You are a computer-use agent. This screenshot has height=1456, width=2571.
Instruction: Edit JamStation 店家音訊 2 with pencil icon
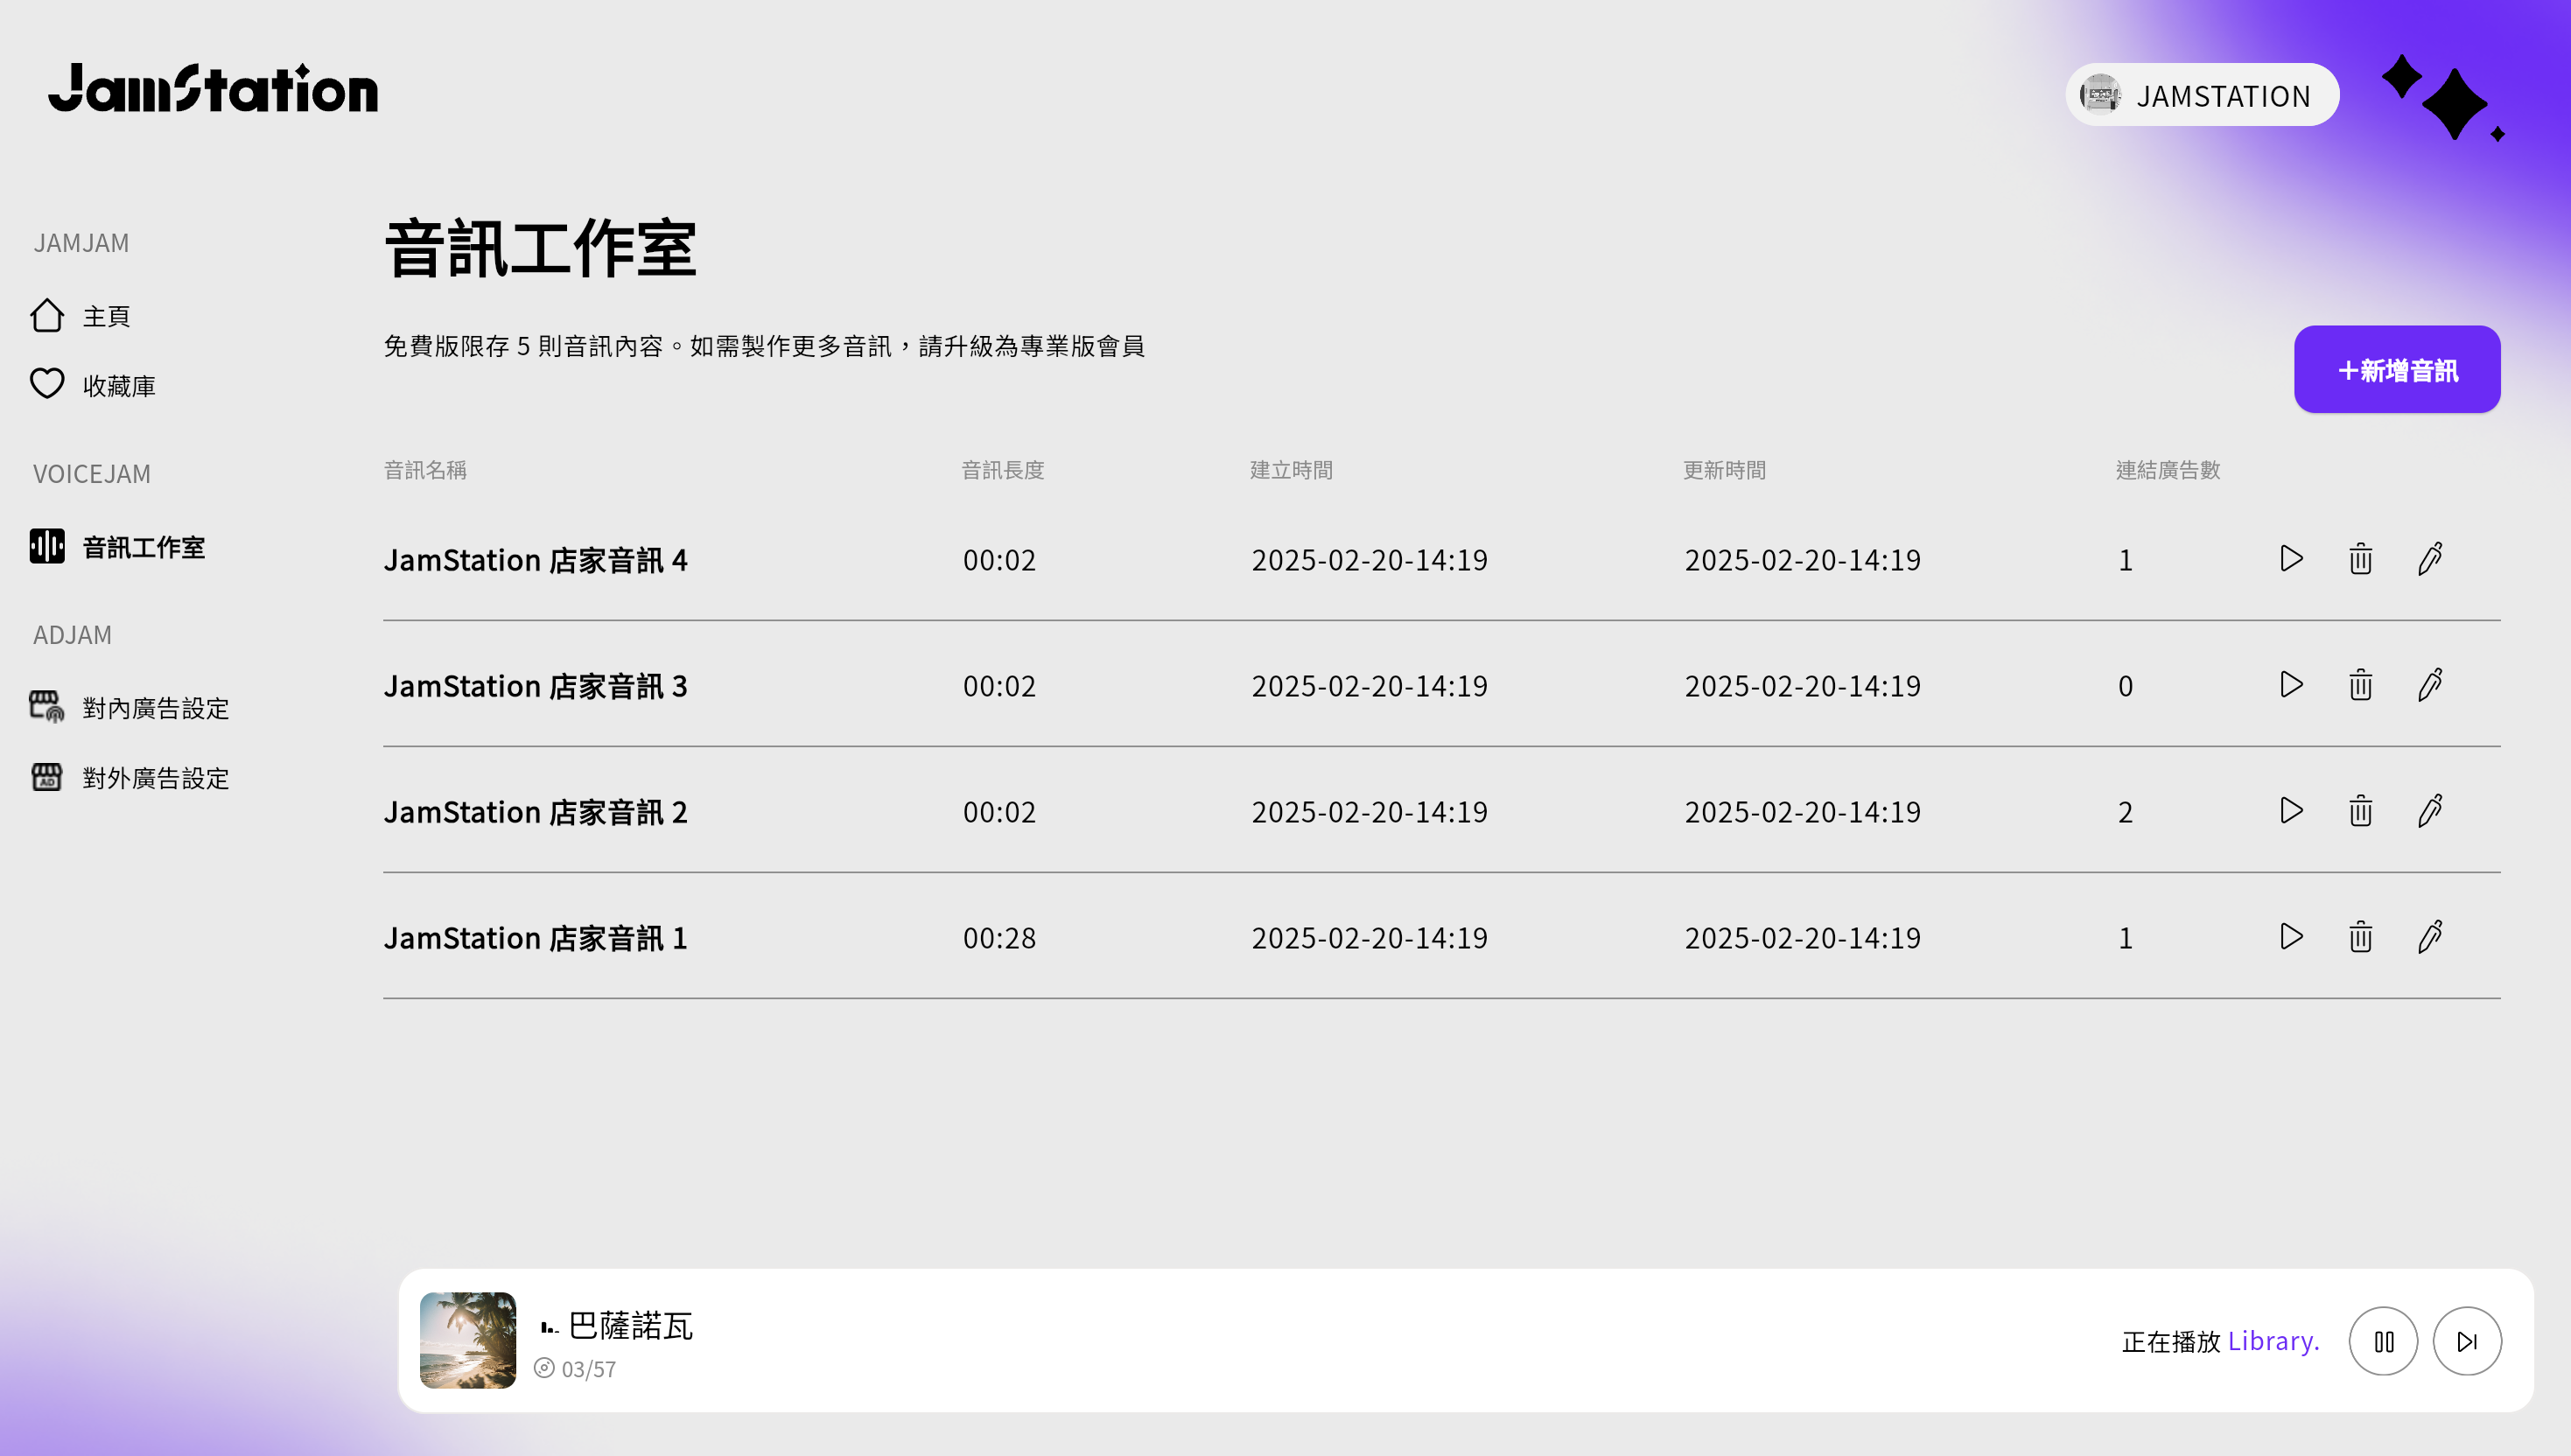point(2430,811)
